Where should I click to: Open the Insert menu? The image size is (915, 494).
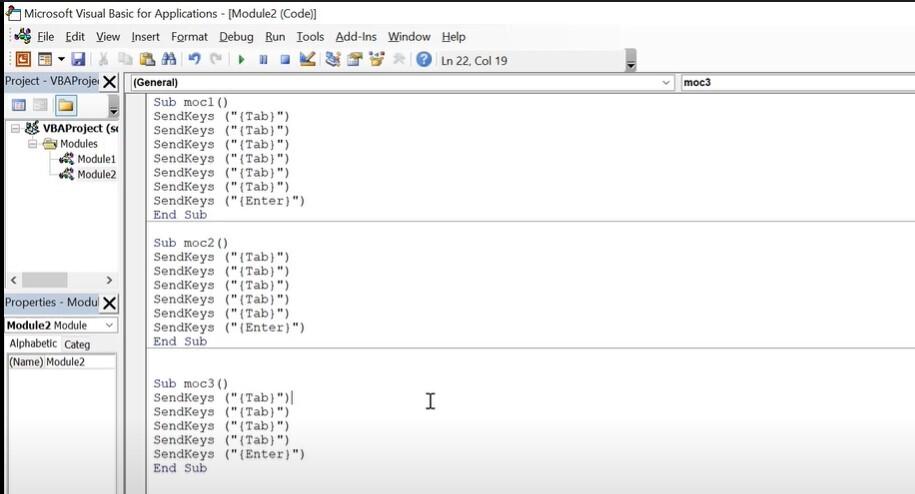pos(145,37)
